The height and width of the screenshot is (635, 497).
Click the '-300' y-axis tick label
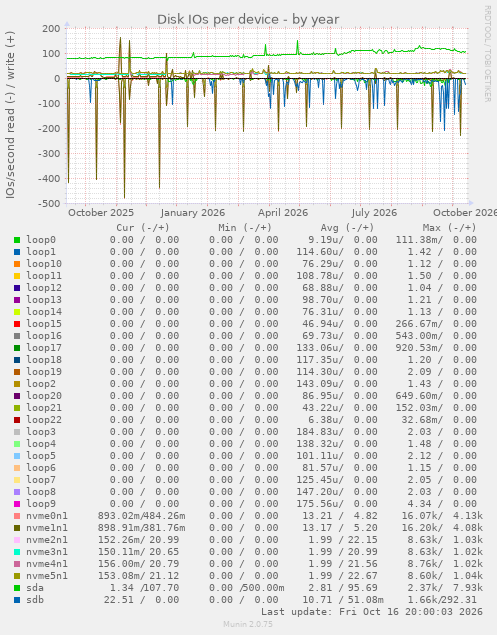(x=49, y=154)
